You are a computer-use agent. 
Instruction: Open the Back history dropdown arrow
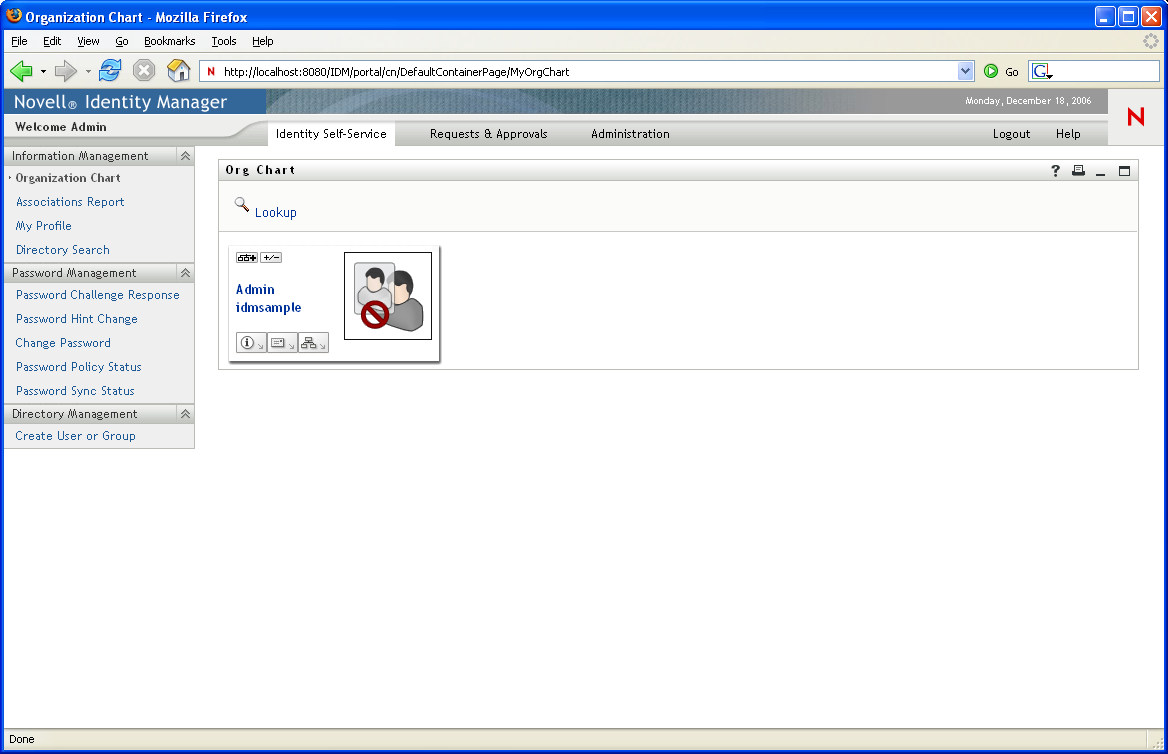(x=43, y=72)
